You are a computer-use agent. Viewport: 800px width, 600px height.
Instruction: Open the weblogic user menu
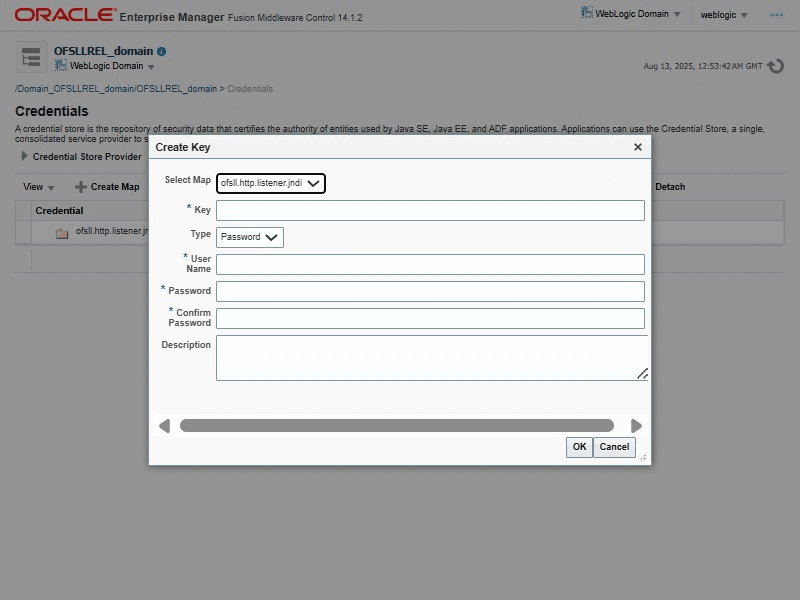click(x=723, y=15)
